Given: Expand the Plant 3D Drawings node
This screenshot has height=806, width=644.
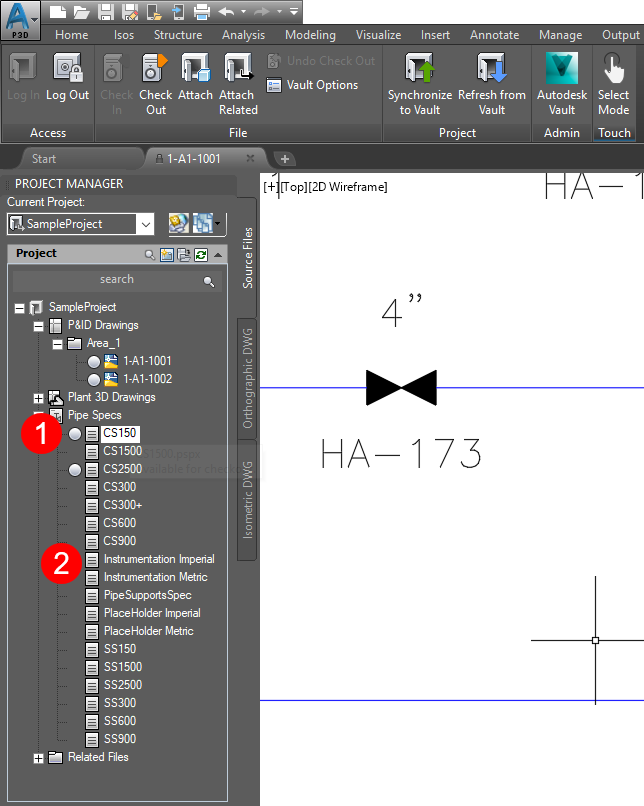Looking at the screenshot, I should pyautogui.click(x=39, y=397).
